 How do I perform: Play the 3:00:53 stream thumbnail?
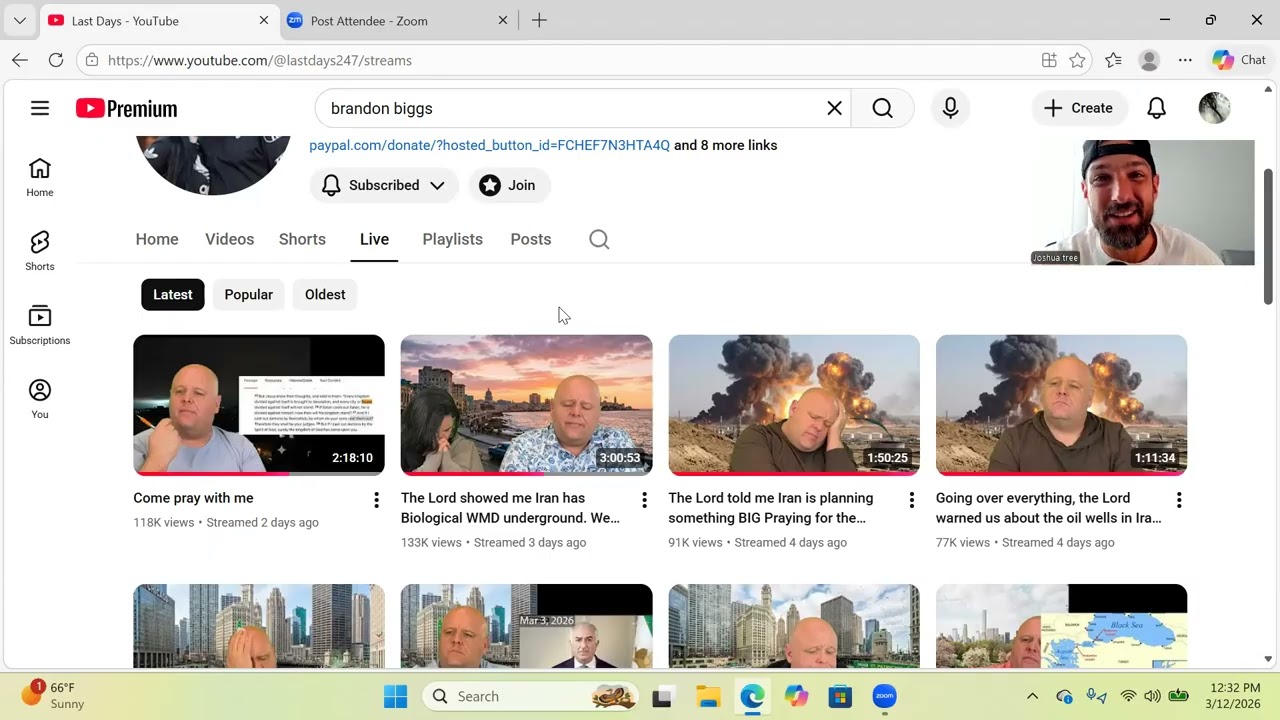click(526, 405)
